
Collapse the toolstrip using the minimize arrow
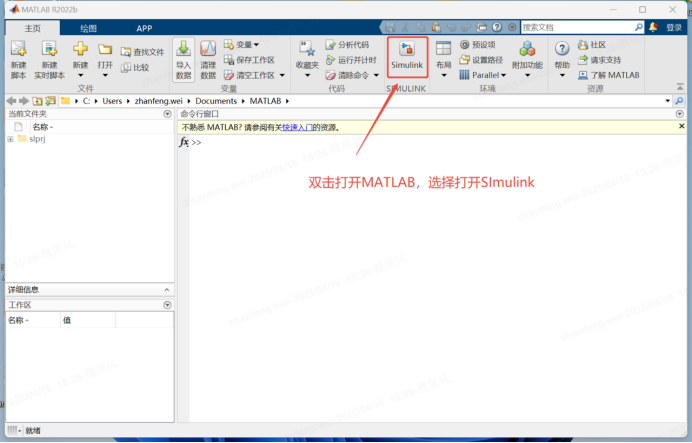680,86
